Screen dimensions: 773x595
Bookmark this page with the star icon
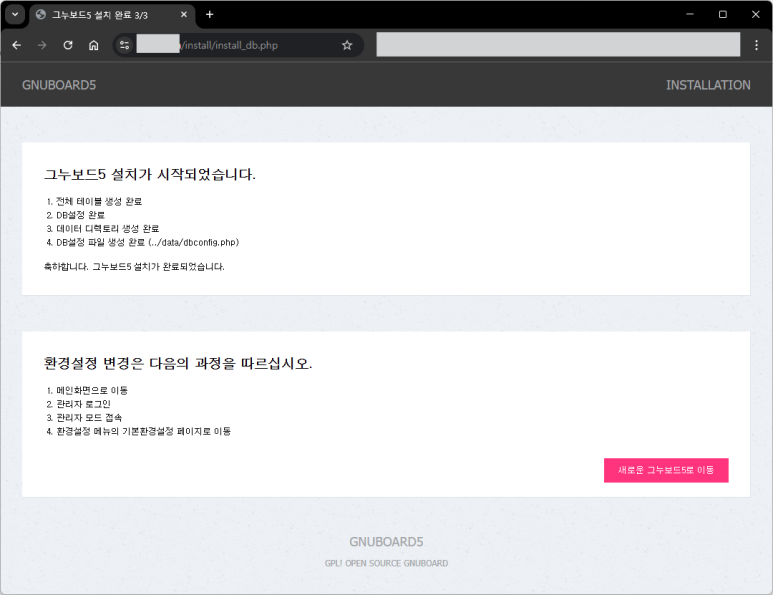[x=347, y=45]
